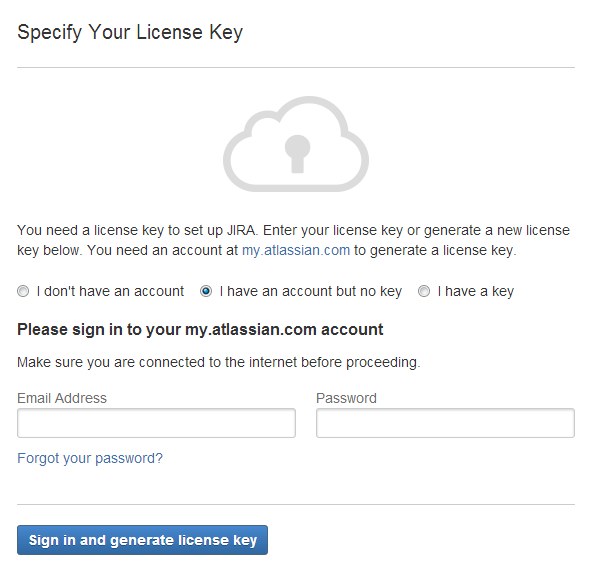Screen dimensions: 591x575
Task: Open the my.atlassian.com link in the description
Action: (296, 250)
